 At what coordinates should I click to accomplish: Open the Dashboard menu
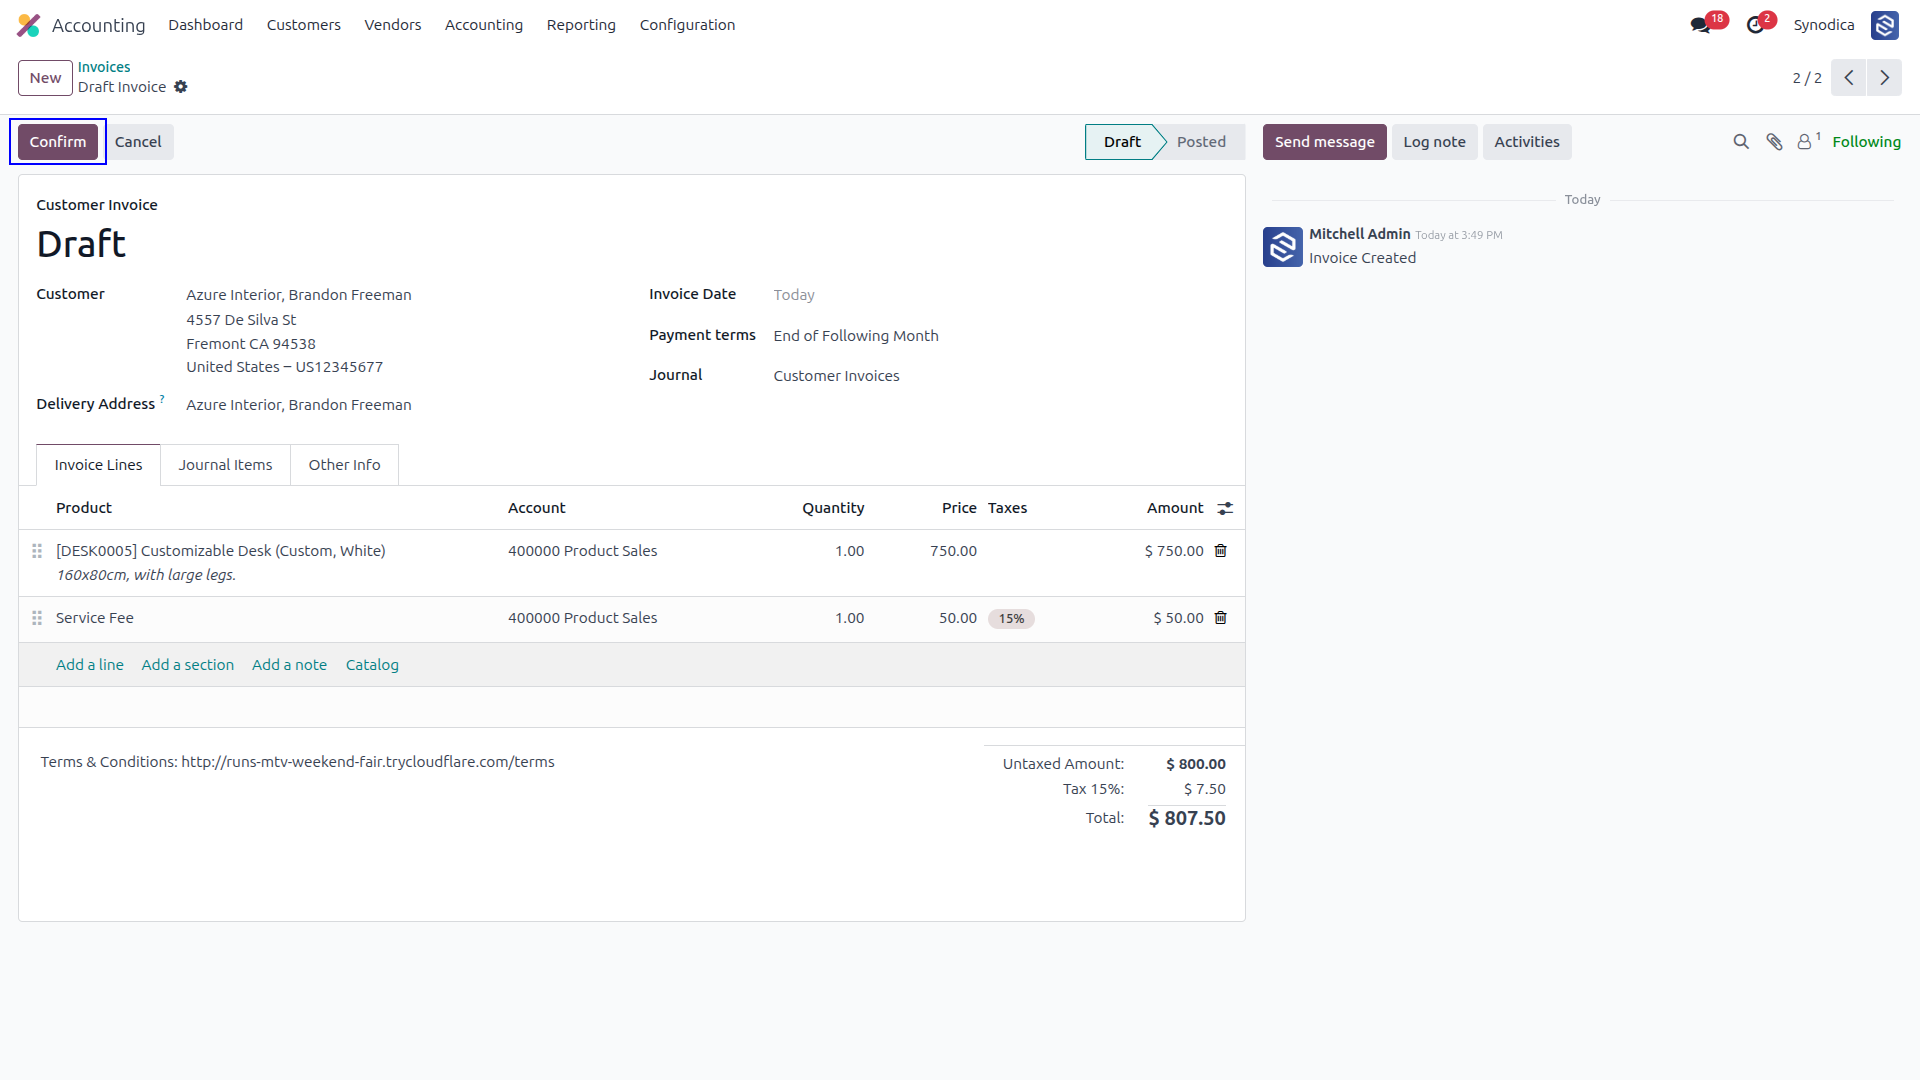(x=205, y=25)
